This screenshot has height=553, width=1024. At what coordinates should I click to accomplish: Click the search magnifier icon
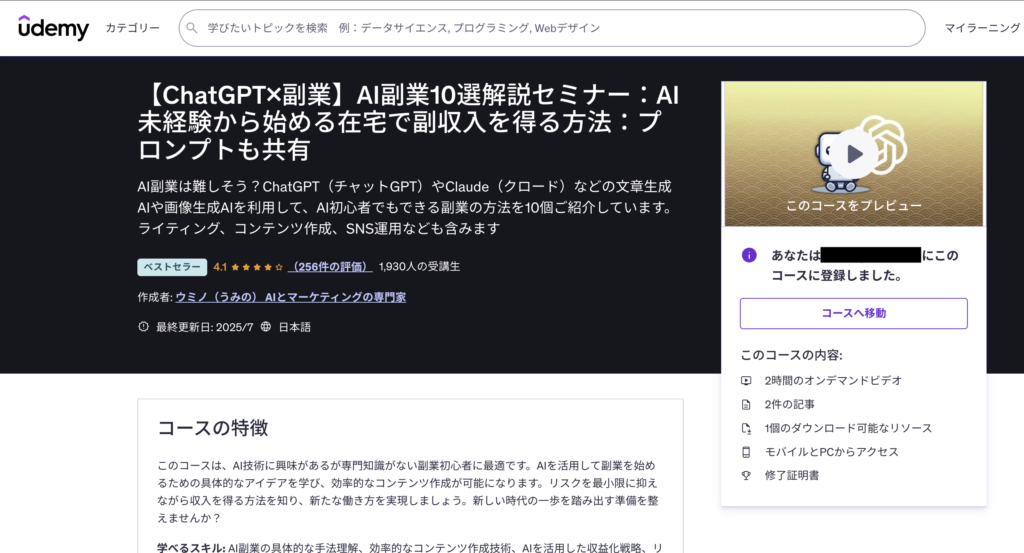click(x=195, y=28)
